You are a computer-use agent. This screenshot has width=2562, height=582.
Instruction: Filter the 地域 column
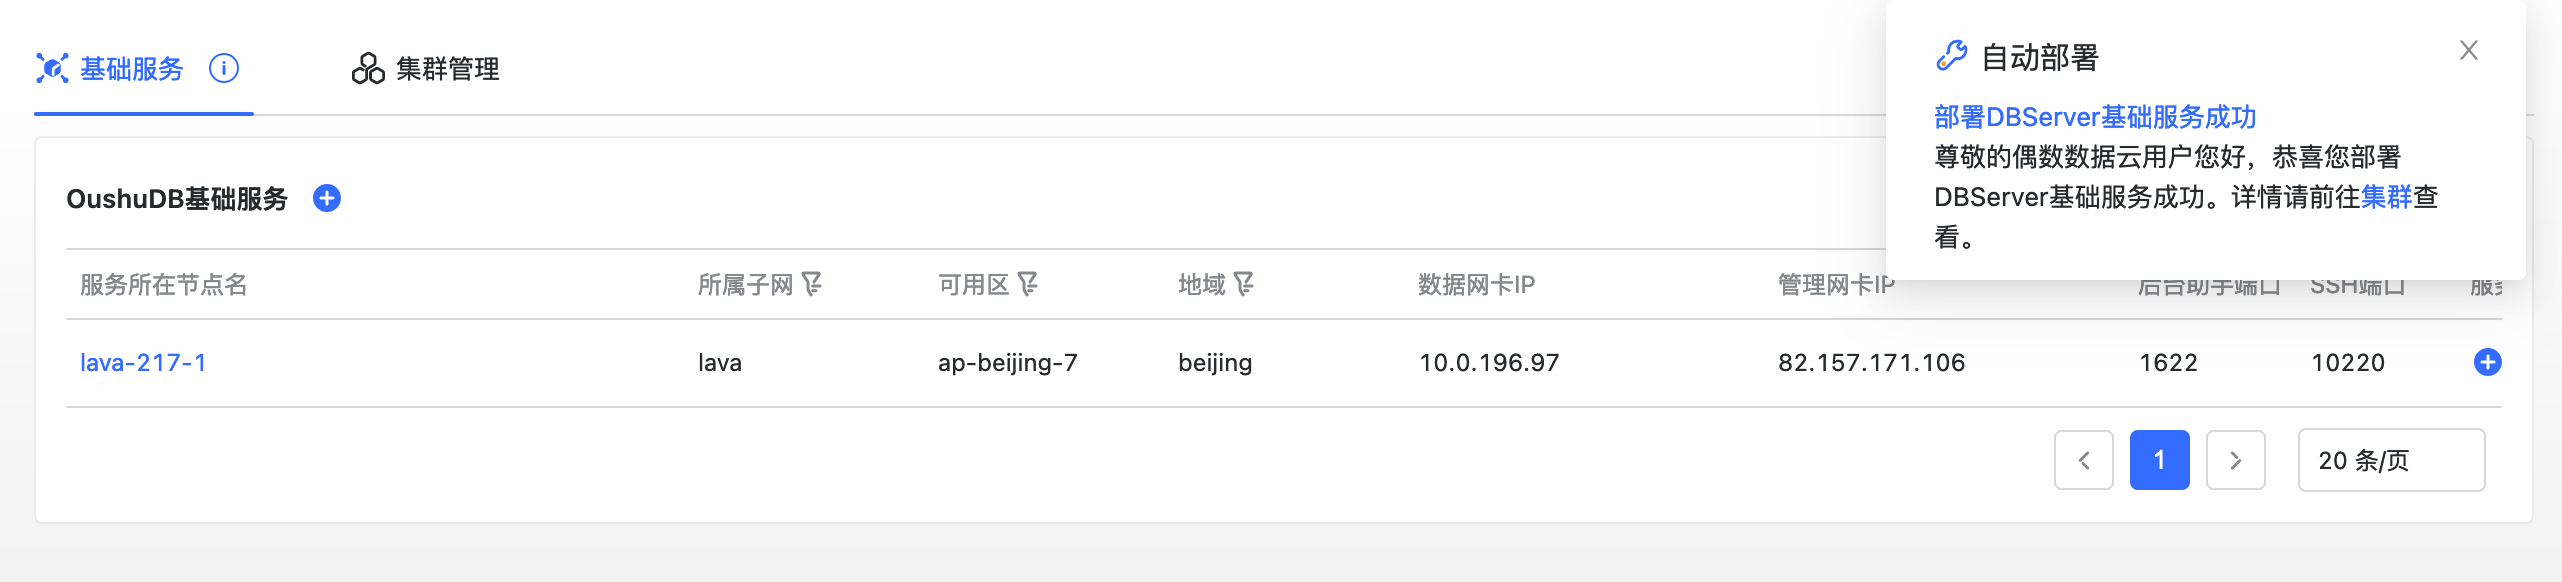click(x=1244, y=285)
